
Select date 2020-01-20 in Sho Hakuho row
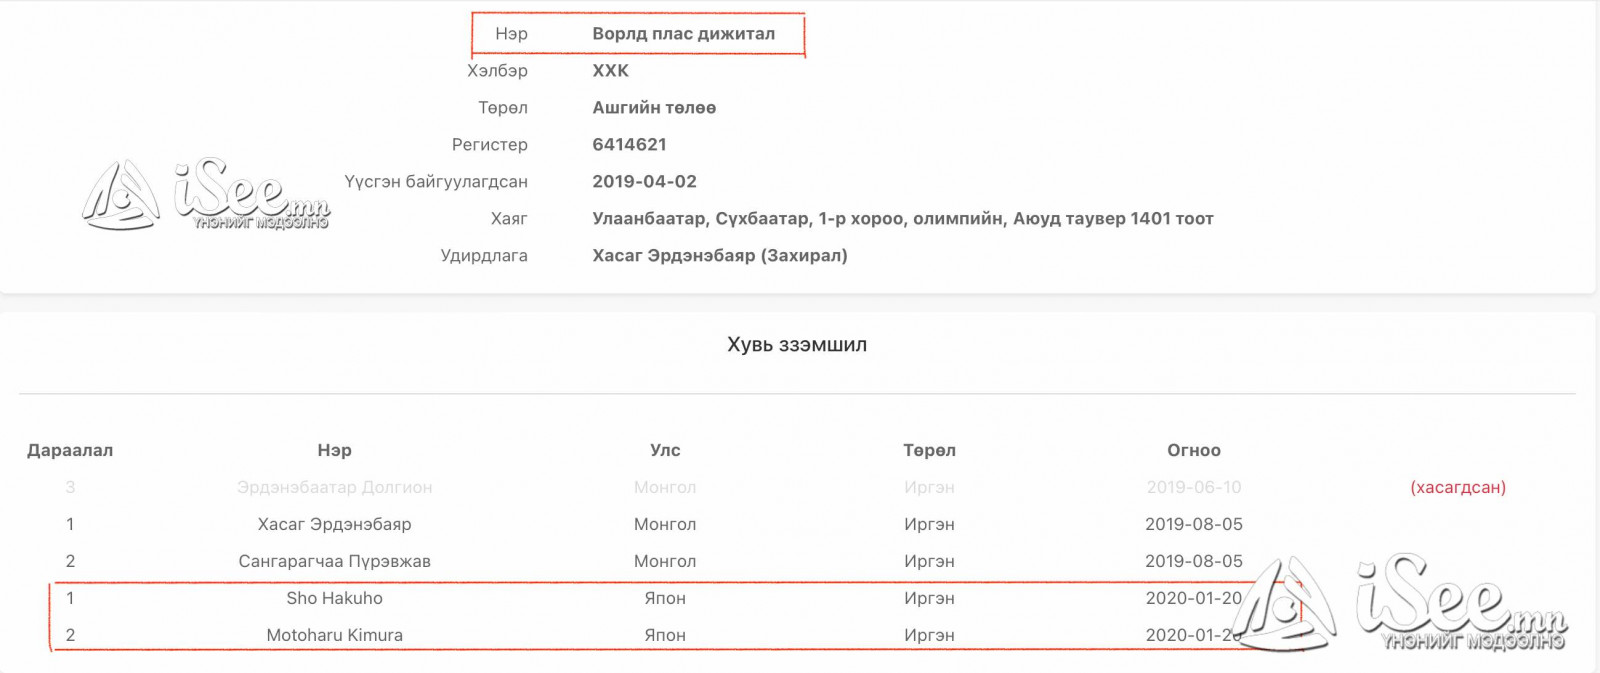pyautogui.click(x=1194, y=599)
